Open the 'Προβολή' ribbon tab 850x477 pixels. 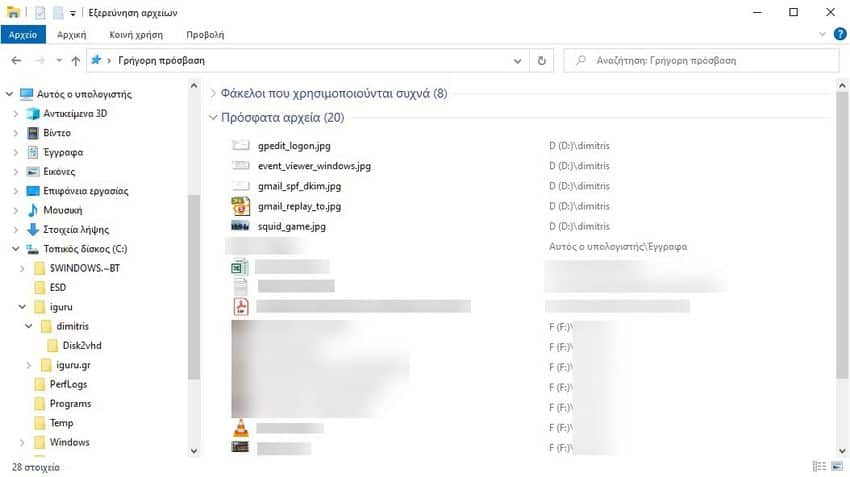pos(205,34)
